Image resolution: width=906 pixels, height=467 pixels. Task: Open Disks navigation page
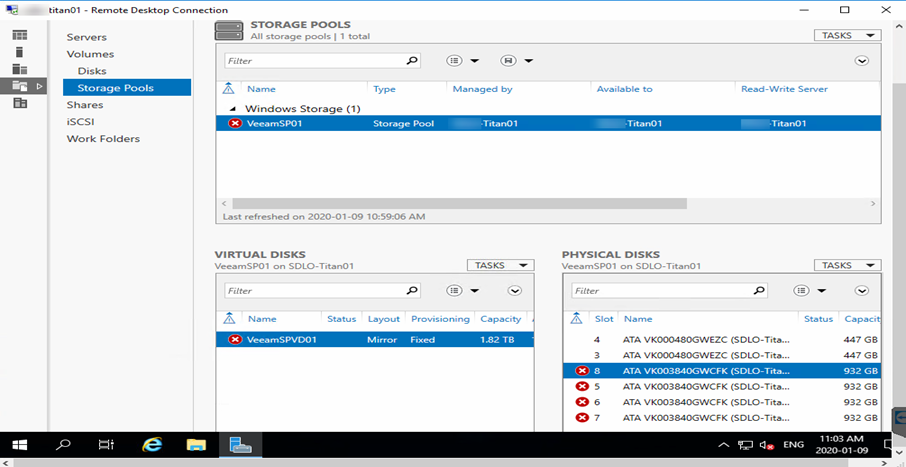click(92, 71)
